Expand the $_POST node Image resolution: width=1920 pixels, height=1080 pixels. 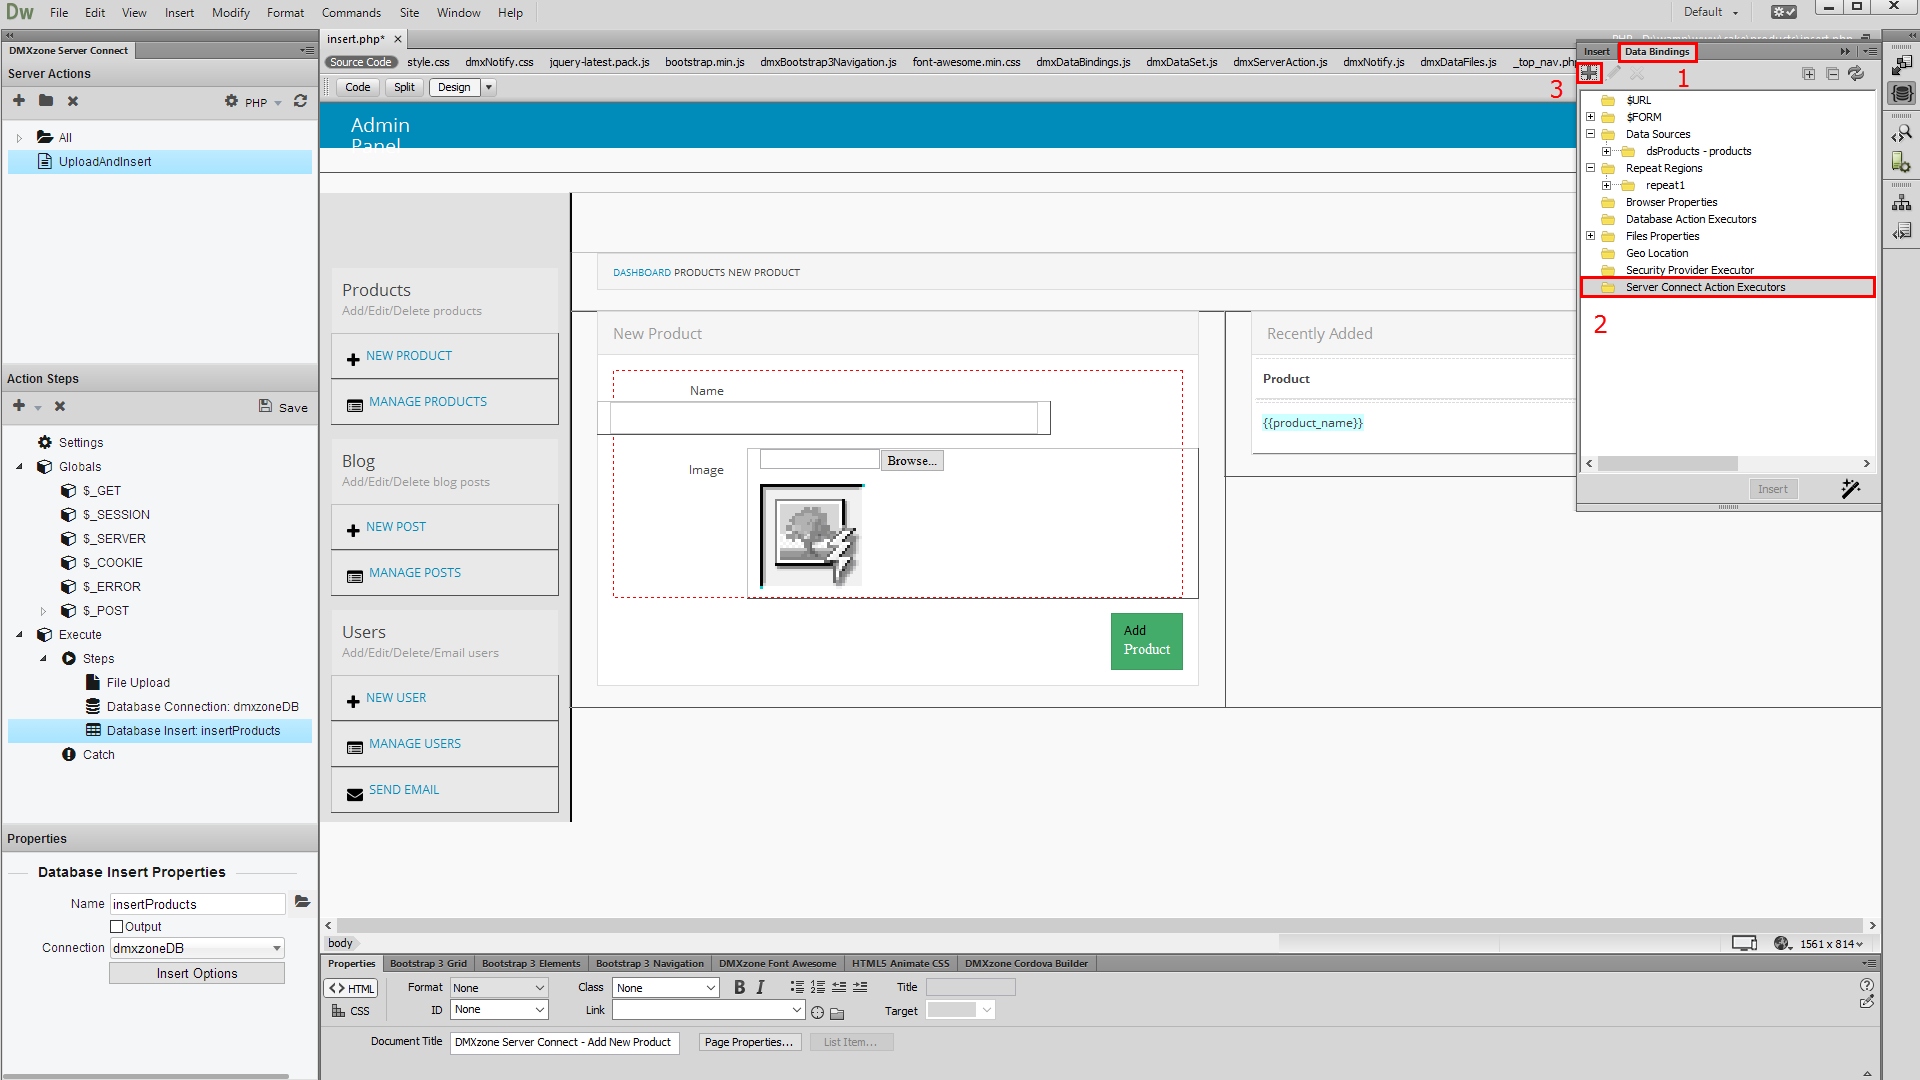(x=43, y=611)
